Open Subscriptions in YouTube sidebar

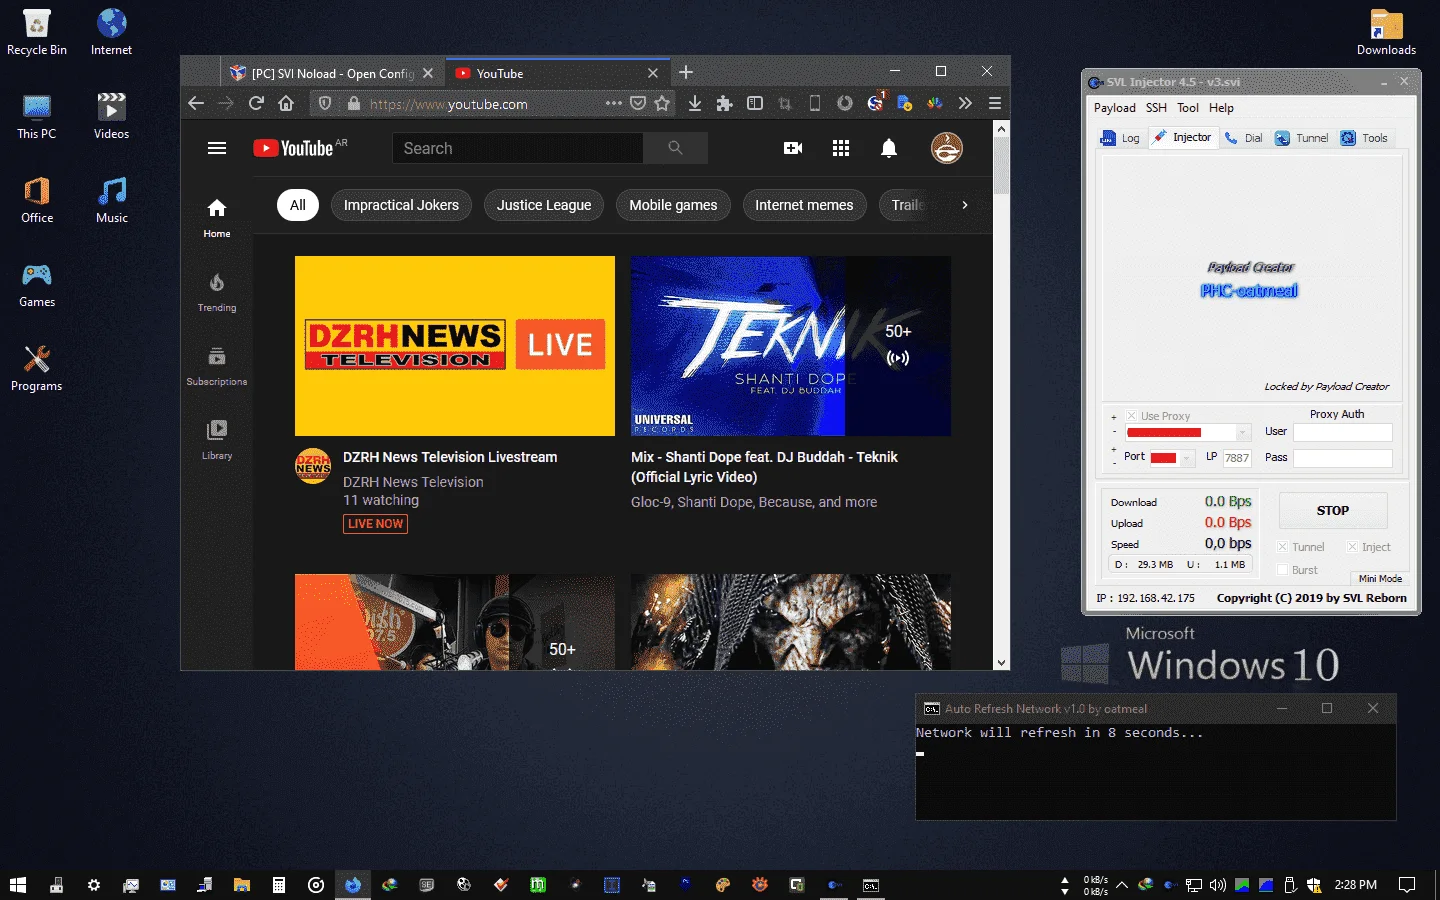pos(217,366)
